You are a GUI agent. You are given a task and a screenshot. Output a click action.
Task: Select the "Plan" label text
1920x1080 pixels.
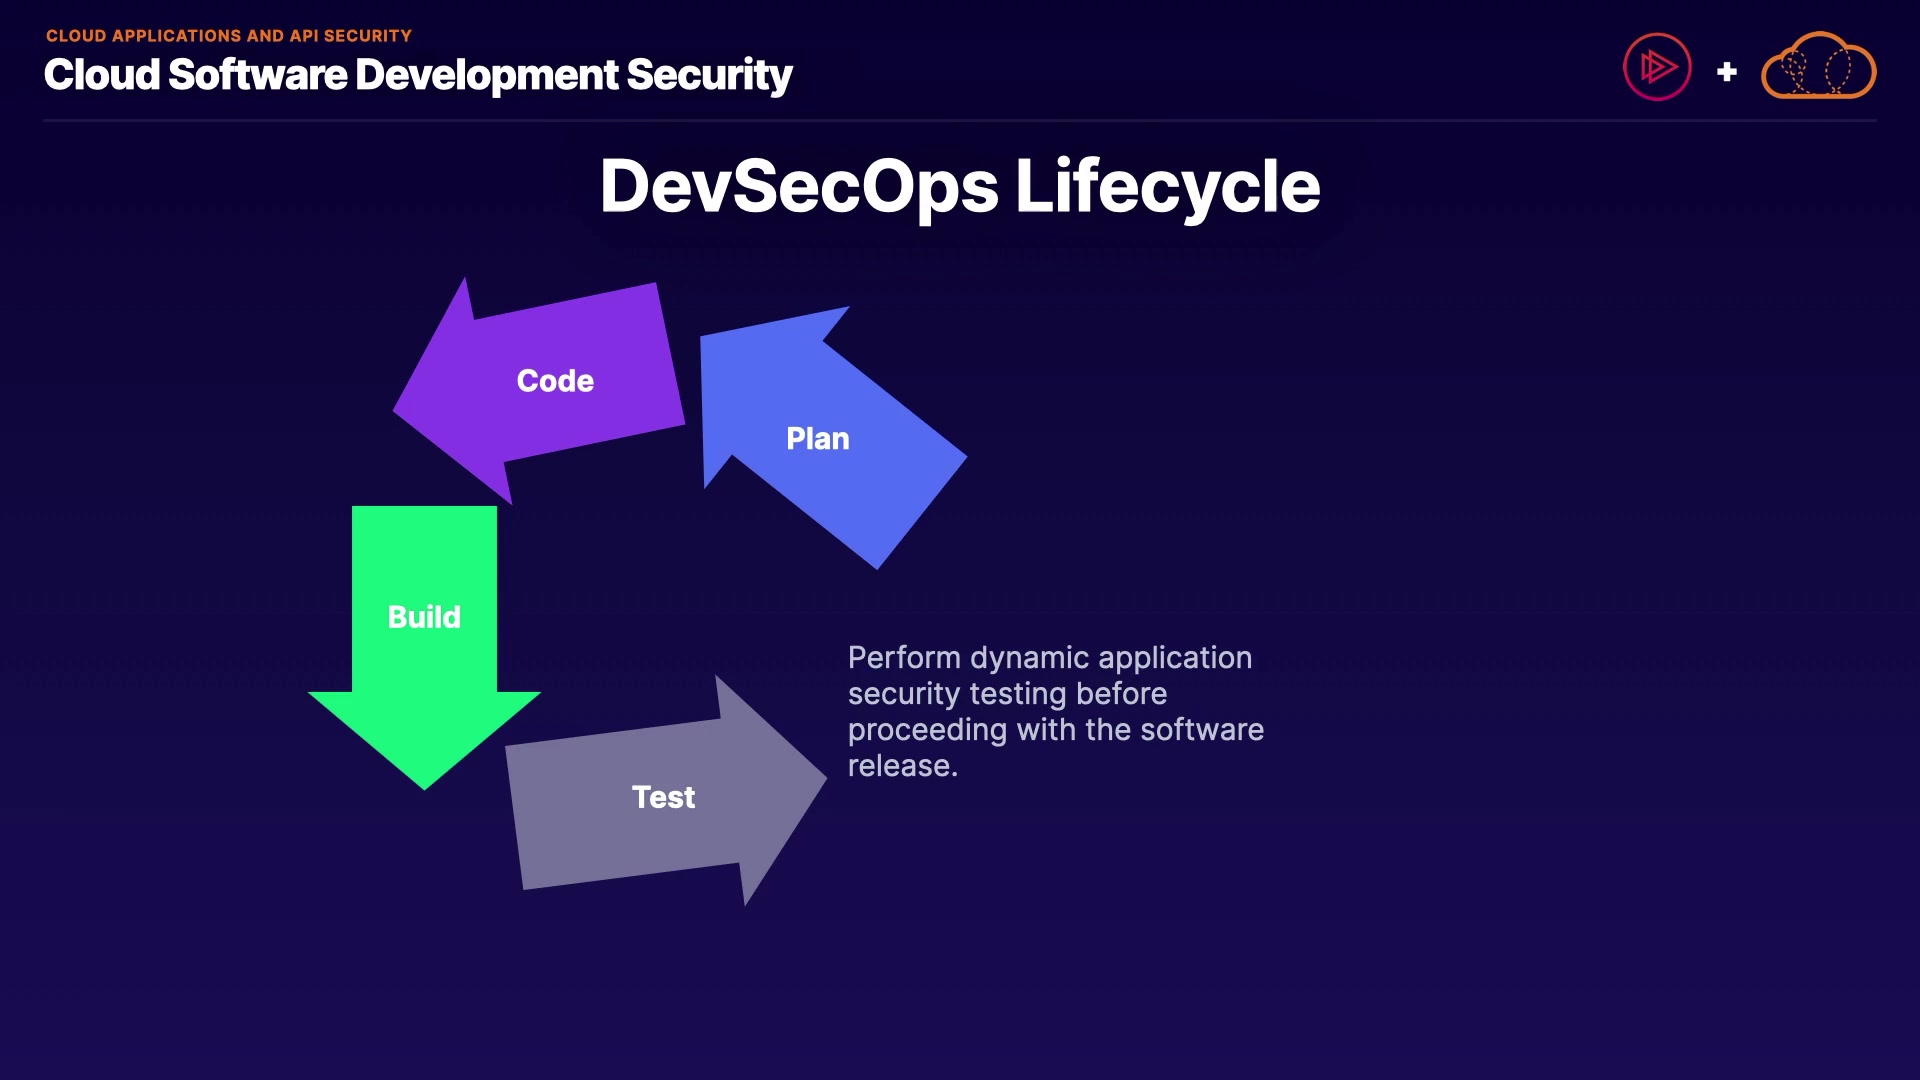(x=817, y=439)
